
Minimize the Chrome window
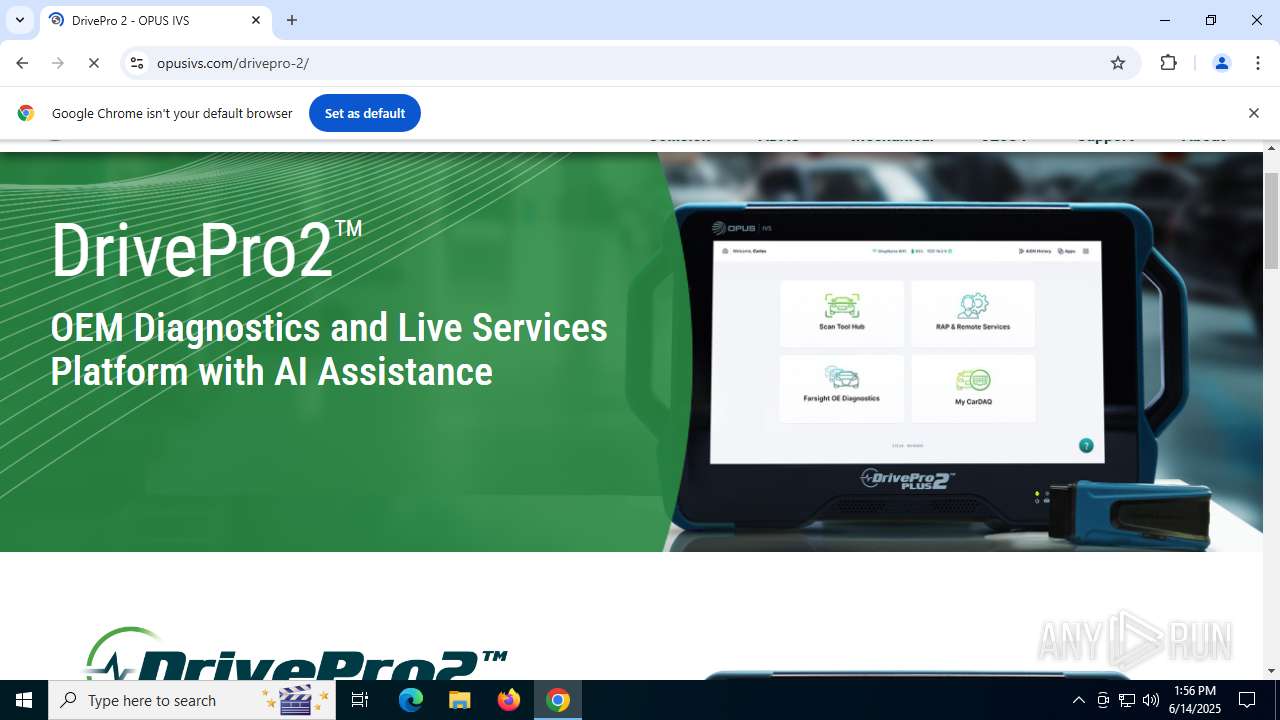point(1165,20)
